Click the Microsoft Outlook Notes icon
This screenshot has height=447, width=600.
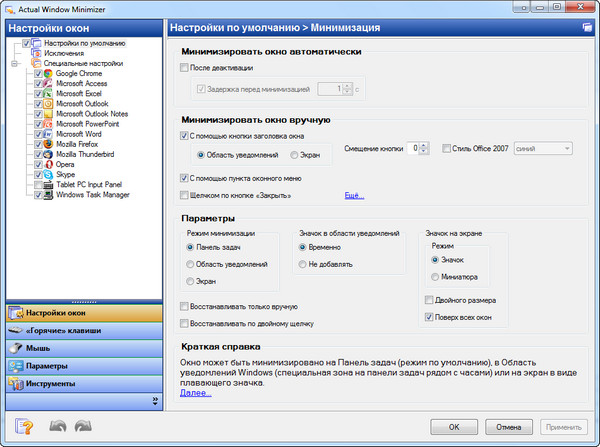48,114
